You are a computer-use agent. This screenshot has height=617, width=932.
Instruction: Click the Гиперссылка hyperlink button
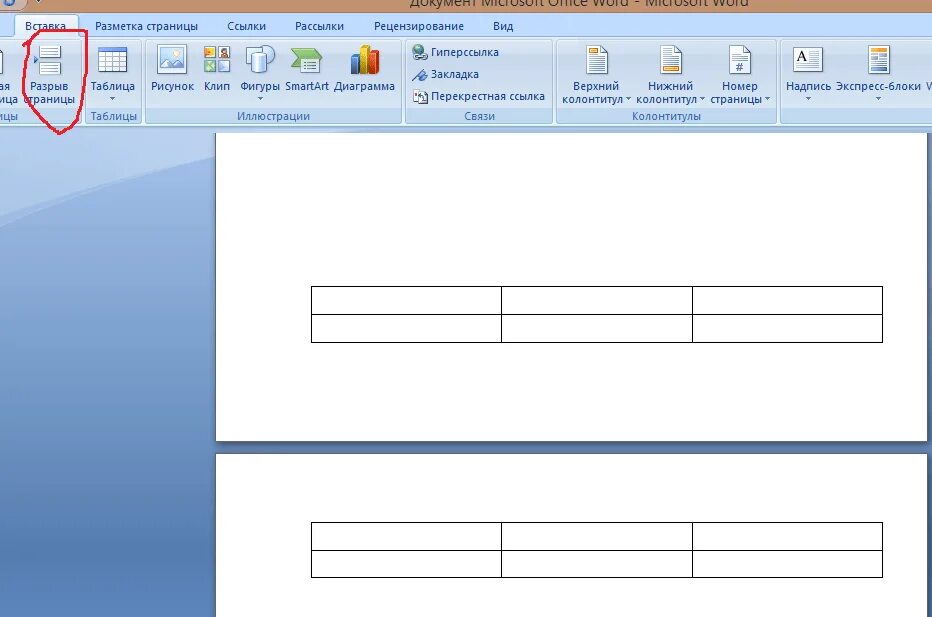tap(455, 52)
